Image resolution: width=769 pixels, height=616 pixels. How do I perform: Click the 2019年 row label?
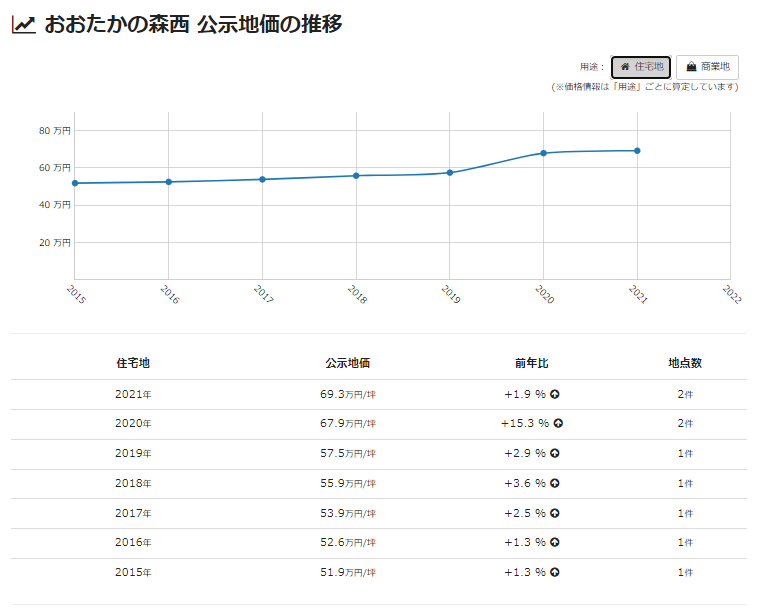(133, 453)
